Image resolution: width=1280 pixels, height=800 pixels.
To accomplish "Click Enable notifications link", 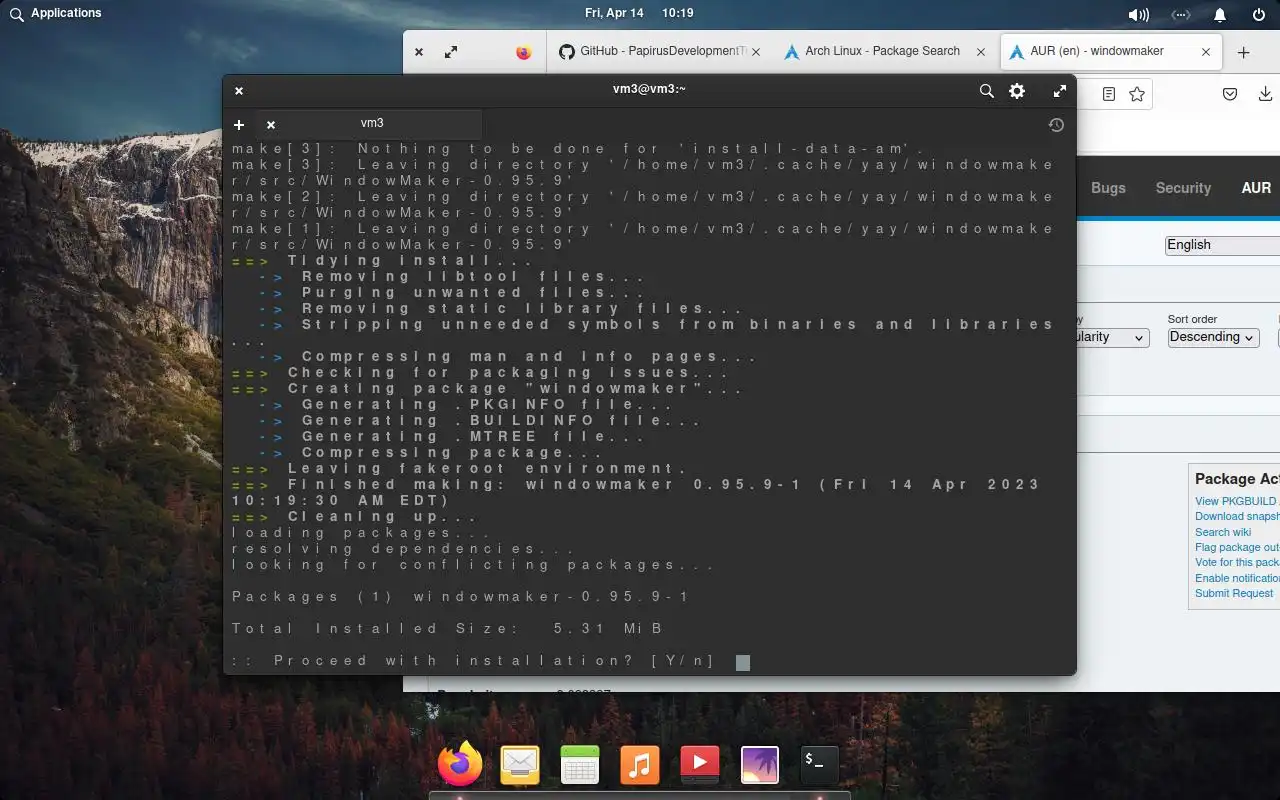I will click(x=1237, y=578).
